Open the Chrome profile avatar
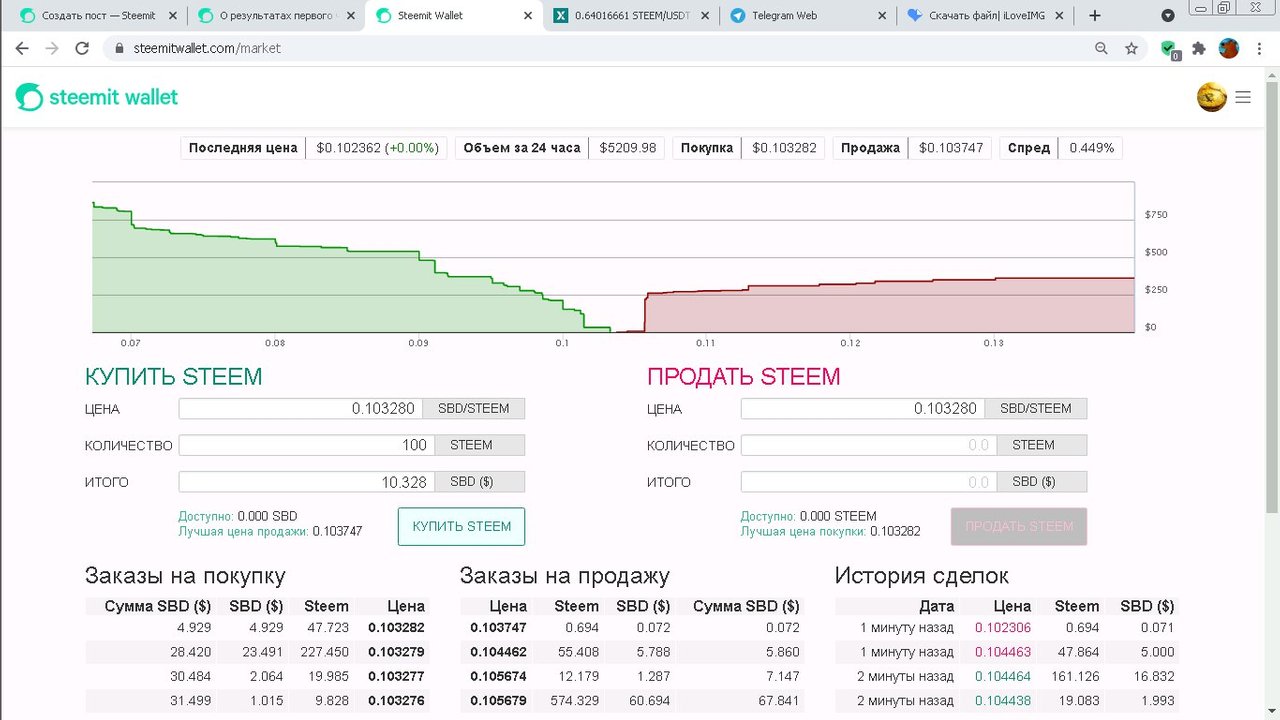Screen dimensions: 1280x720 pos(1229,48)
